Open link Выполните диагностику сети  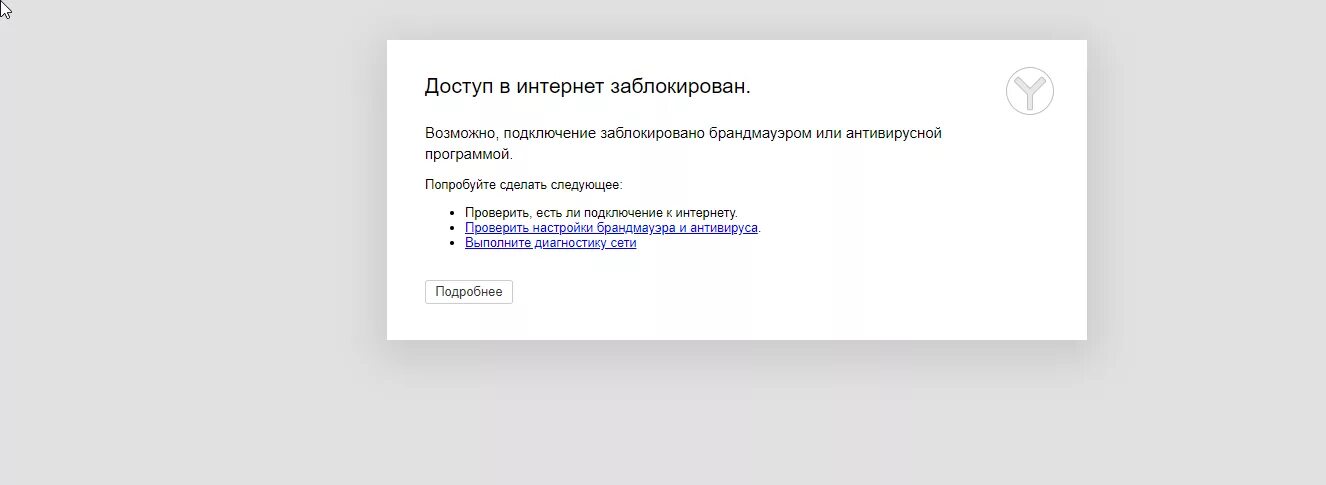(550, 243)
